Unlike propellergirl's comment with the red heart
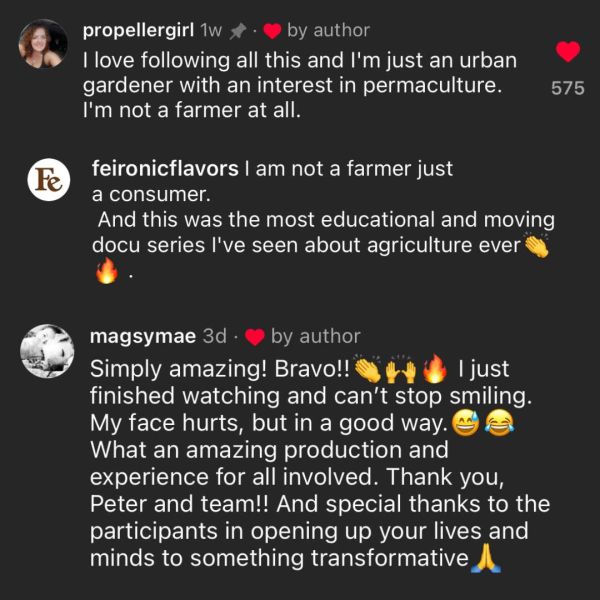This screenshot has height=600, width=600. point(567,51)
